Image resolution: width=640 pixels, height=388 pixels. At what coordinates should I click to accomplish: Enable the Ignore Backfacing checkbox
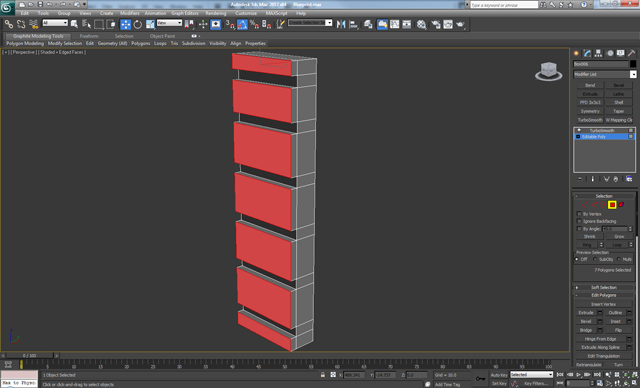579,221
